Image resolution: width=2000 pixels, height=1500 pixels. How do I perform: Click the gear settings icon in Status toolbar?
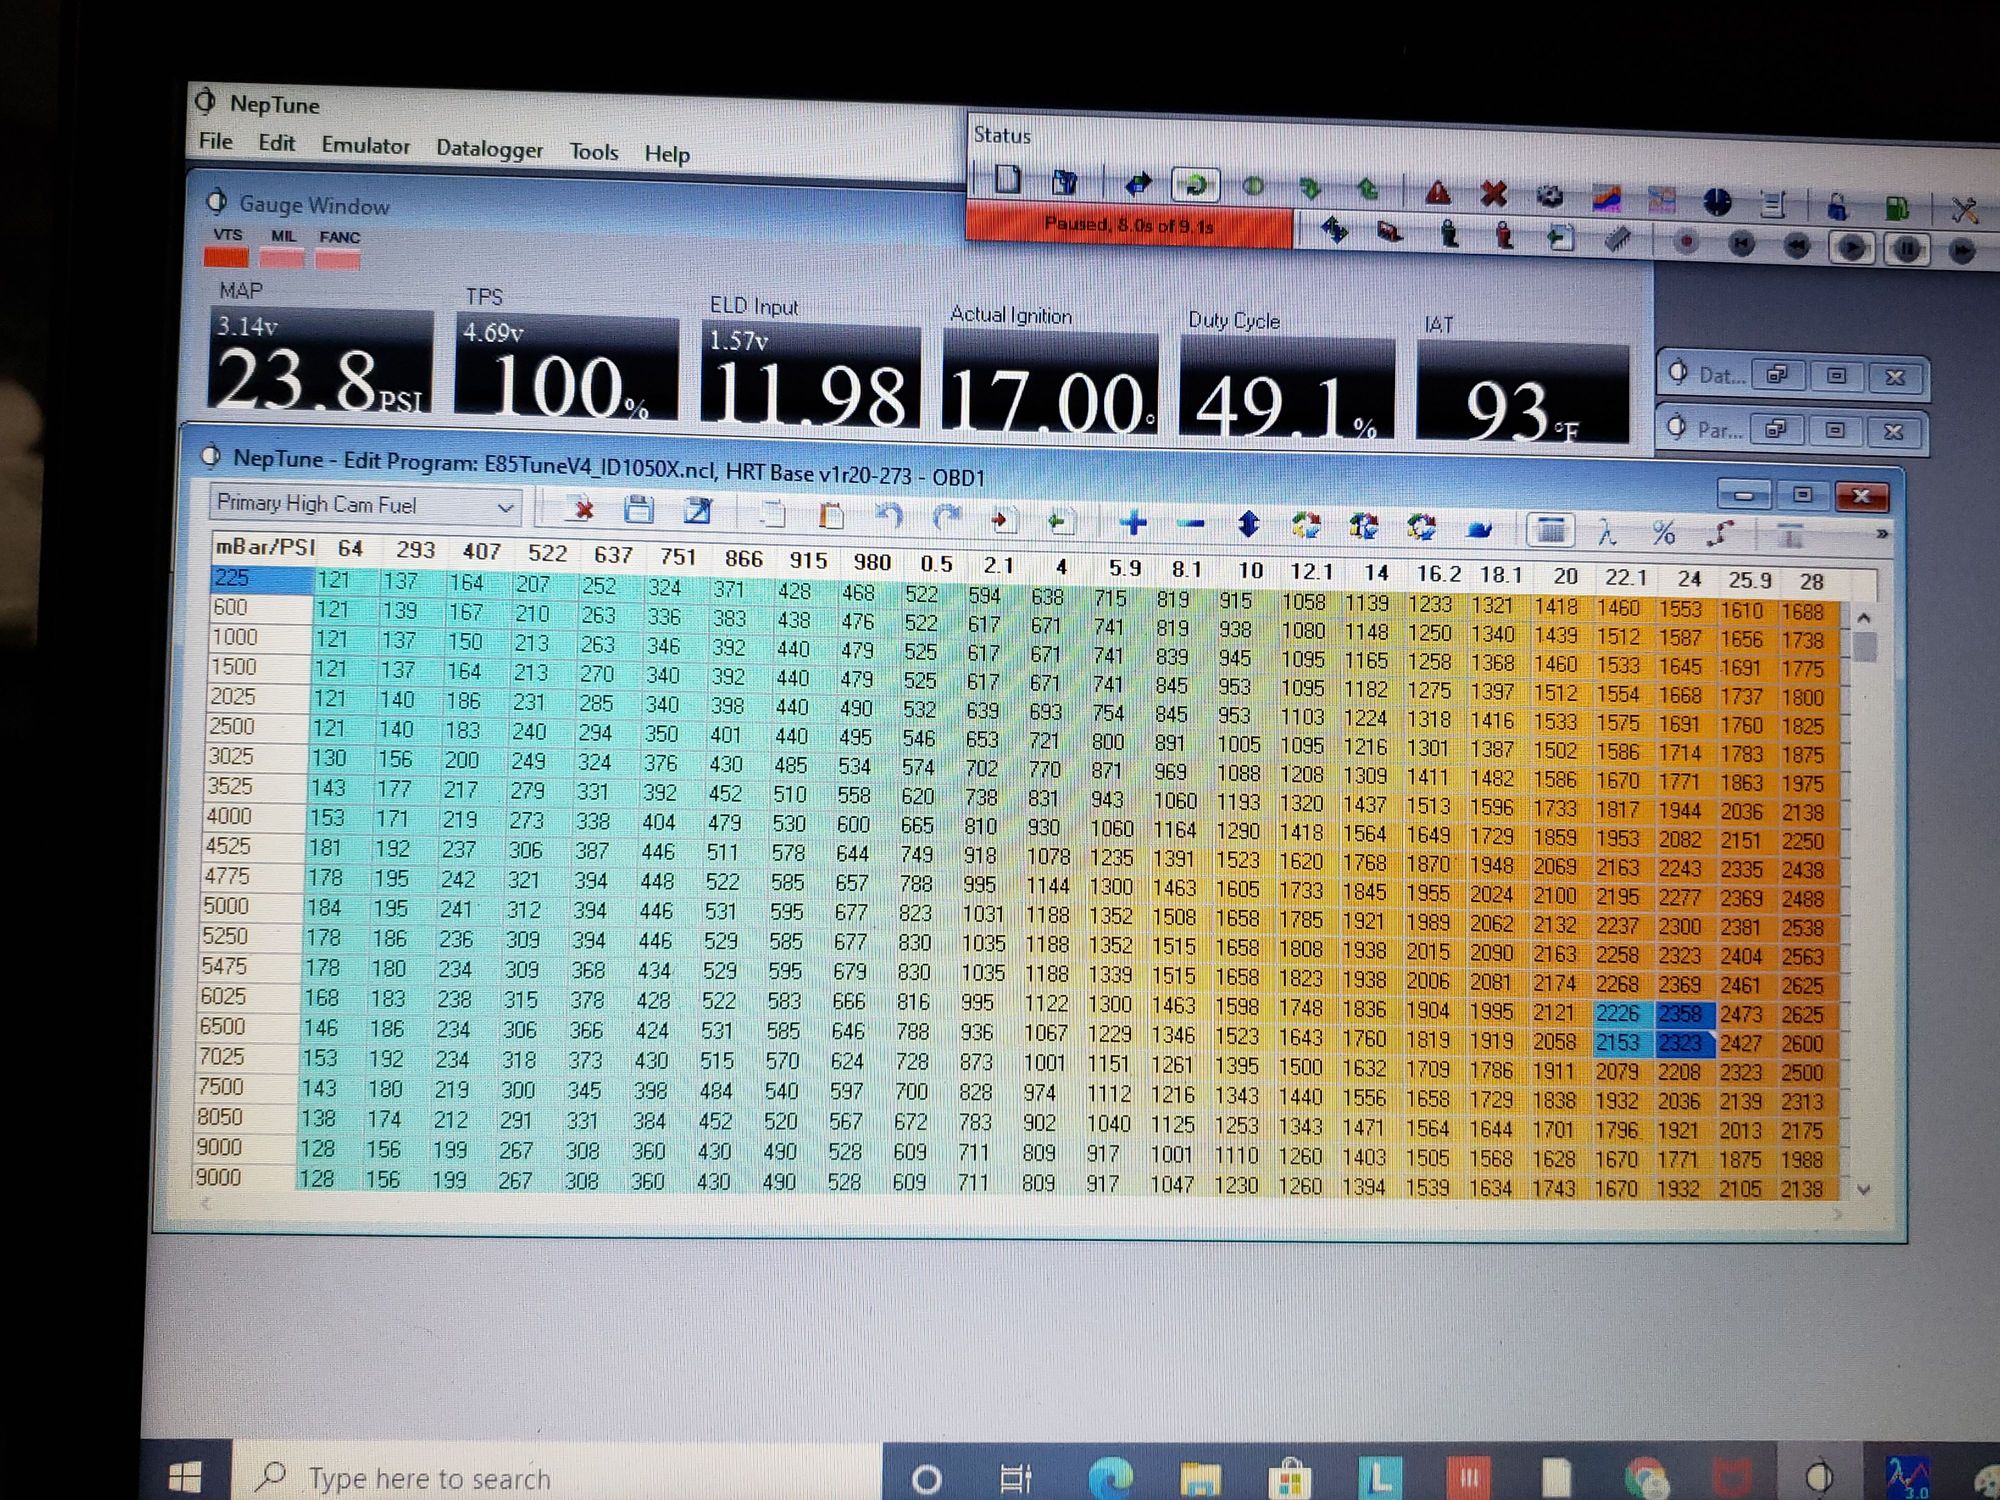click(x=1549, y=196)
